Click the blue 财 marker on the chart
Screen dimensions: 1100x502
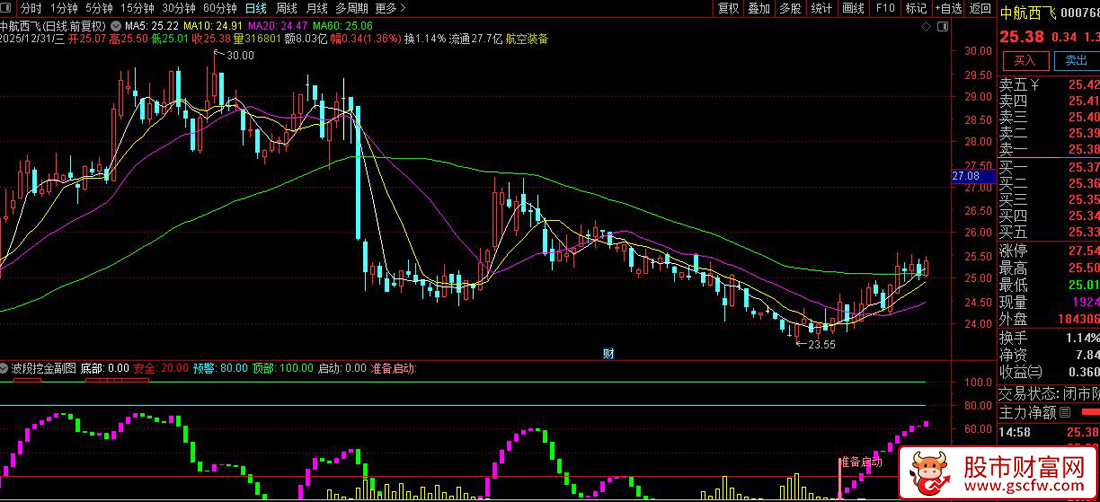(608, 352)
